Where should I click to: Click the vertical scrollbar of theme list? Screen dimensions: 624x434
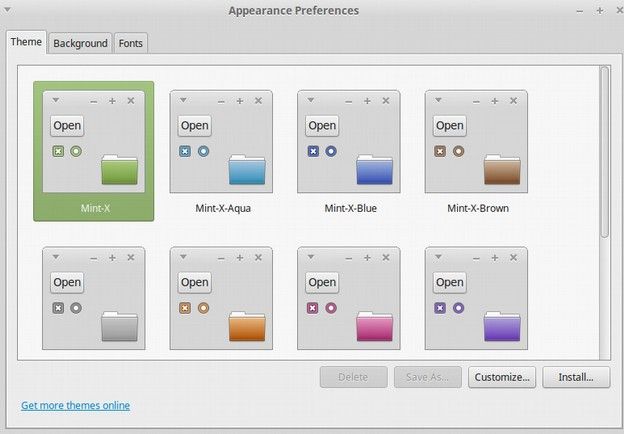604,152
